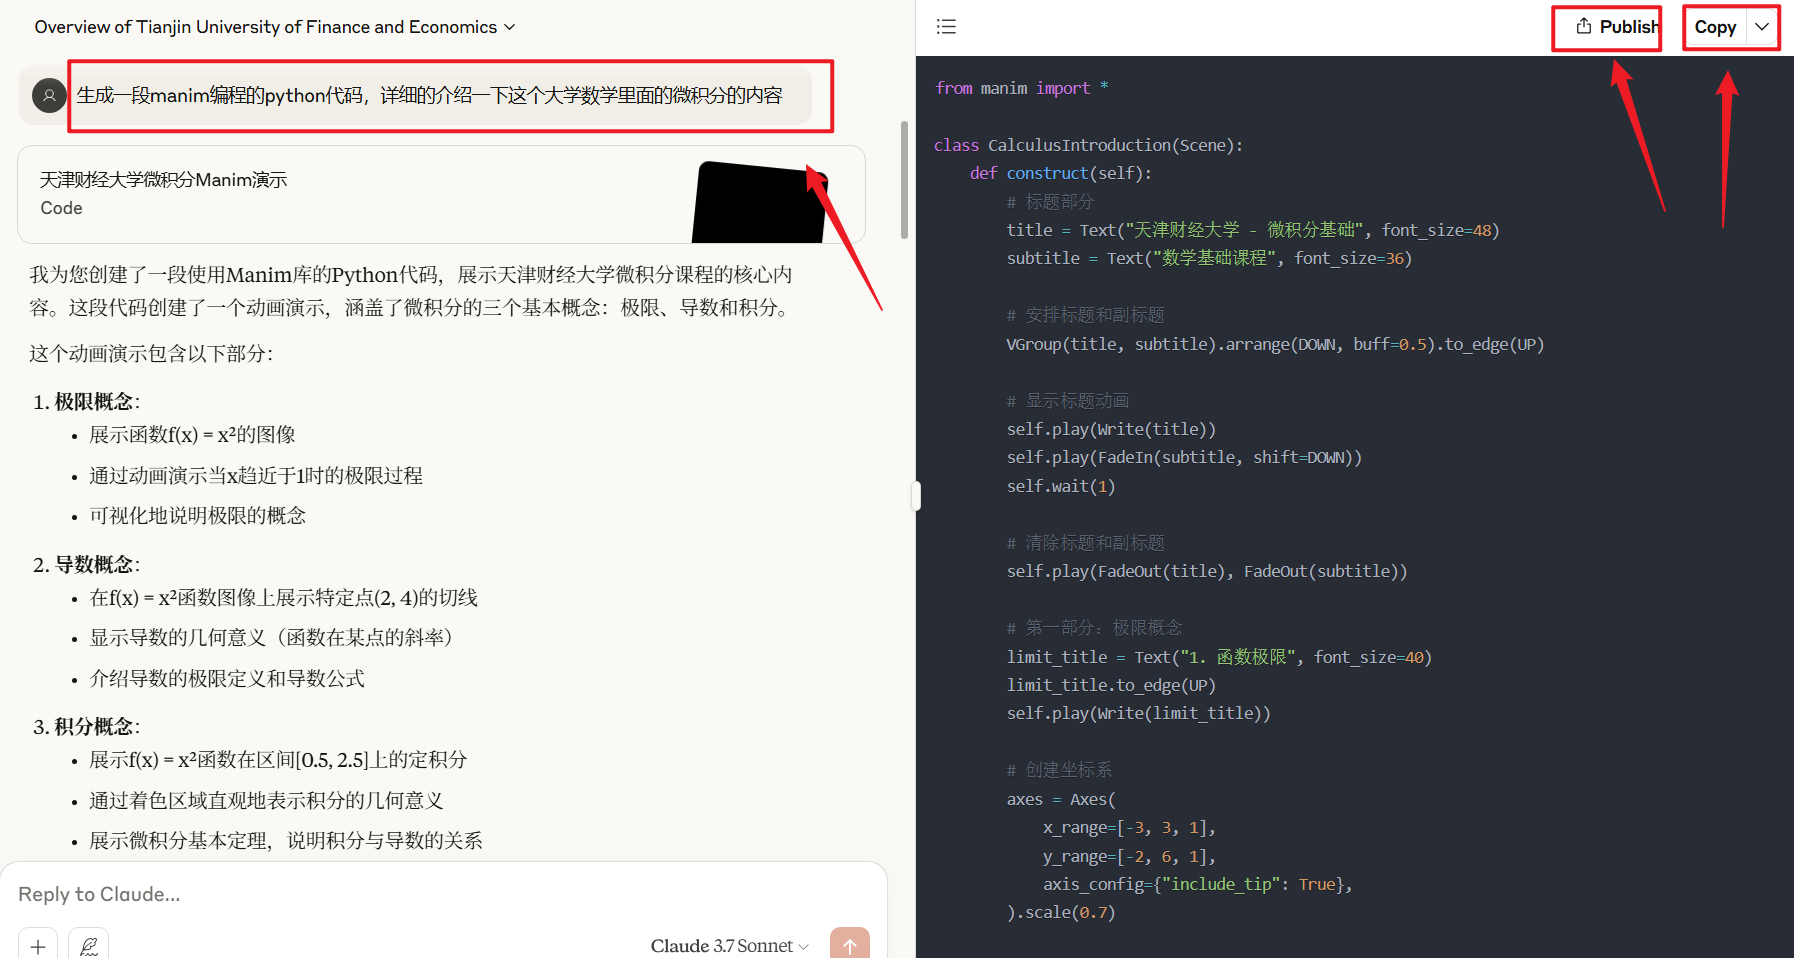Send the message with the arrow button
Viewport: 1794px width, 958px height.
pos(849,945)
